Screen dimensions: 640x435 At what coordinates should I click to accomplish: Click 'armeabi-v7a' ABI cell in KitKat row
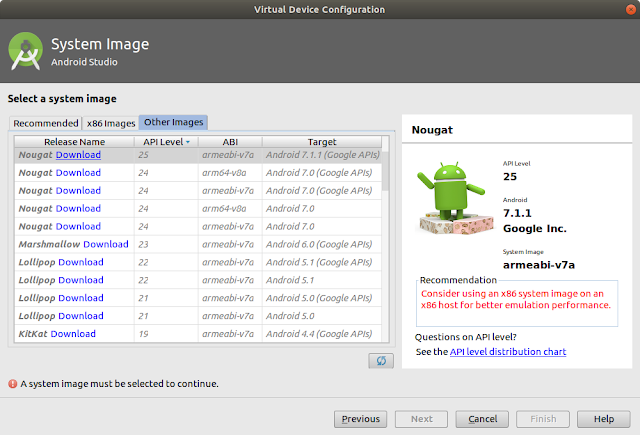tap(228, 334)
